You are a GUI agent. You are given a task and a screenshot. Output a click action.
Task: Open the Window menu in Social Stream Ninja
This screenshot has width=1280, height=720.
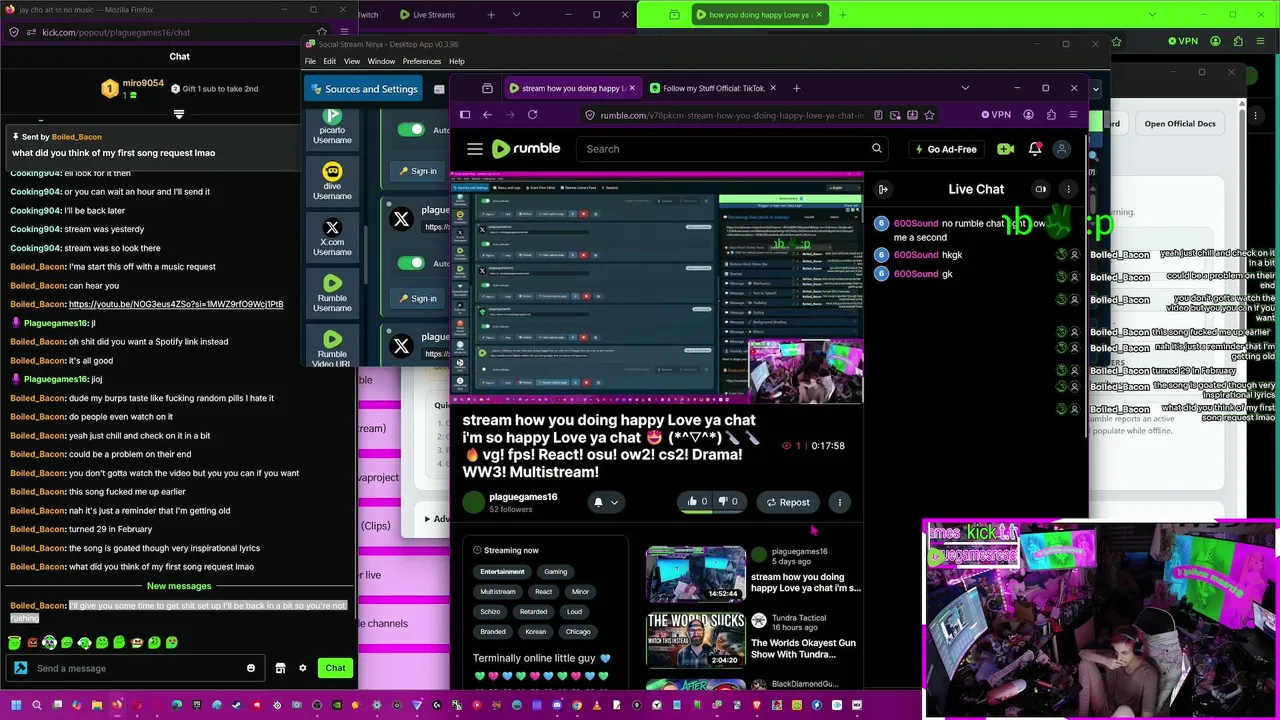381,61
